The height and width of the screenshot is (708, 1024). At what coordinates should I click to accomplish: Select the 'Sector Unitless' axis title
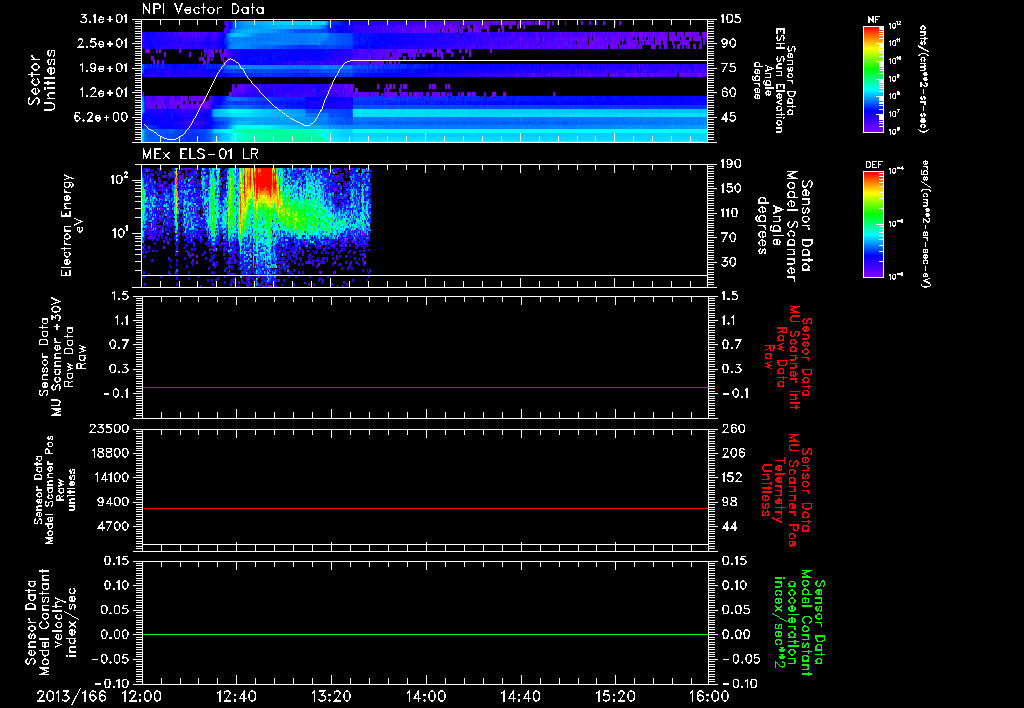click(42, 80)
